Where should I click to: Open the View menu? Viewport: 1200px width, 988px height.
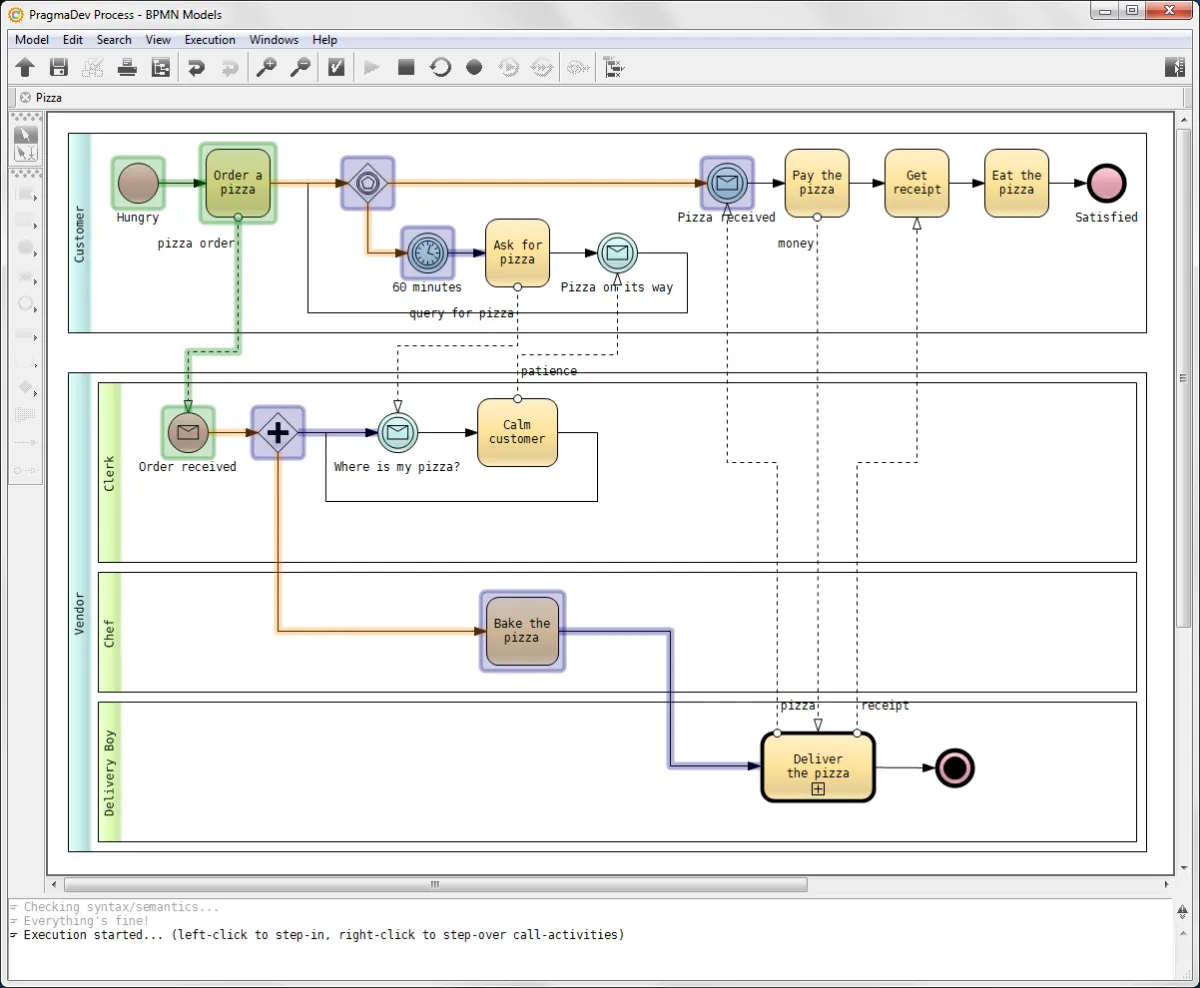[158, 40]
